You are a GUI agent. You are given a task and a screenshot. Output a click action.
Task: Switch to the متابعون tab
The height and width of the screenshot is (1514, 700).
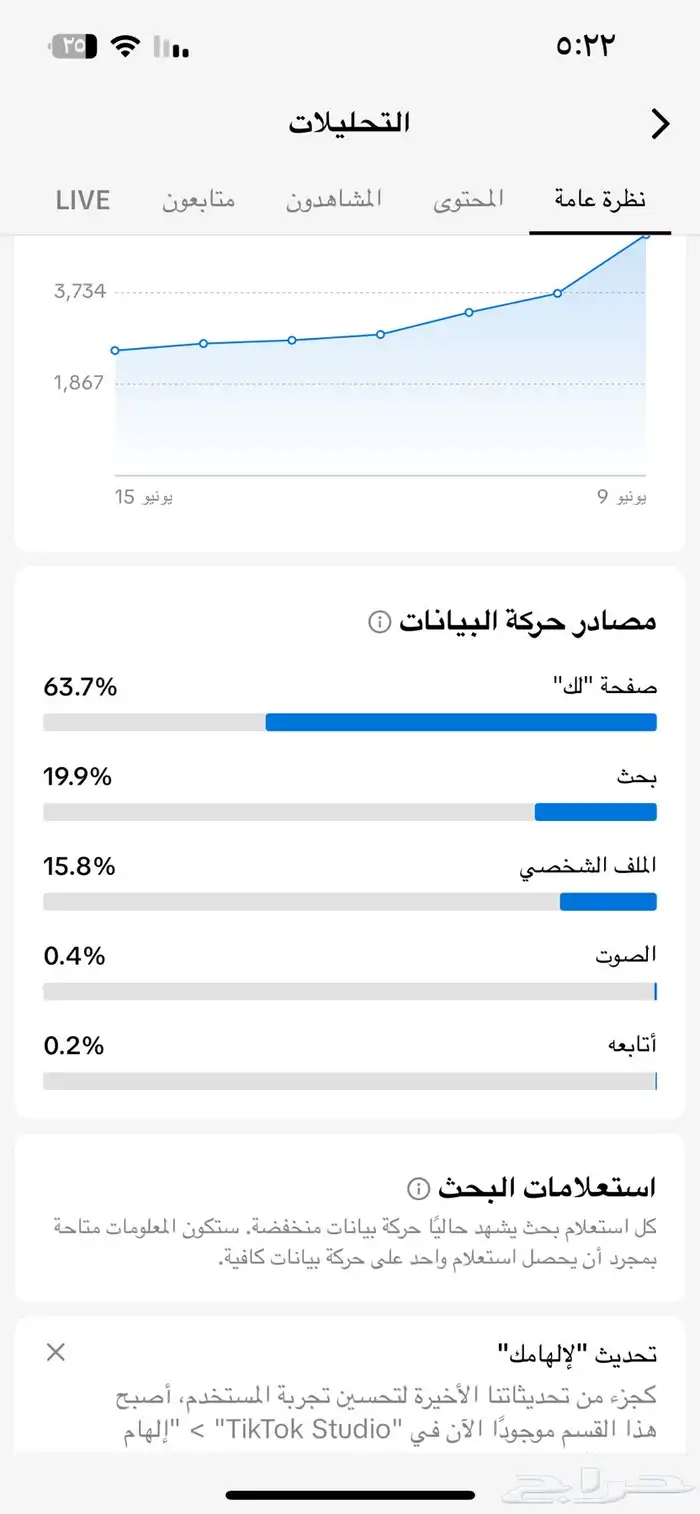[199, 199]
